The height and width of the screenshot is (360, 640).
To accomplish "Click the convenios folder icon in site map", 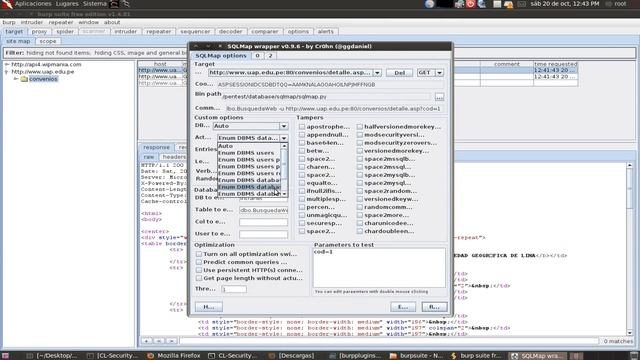I will pos(24,79).
